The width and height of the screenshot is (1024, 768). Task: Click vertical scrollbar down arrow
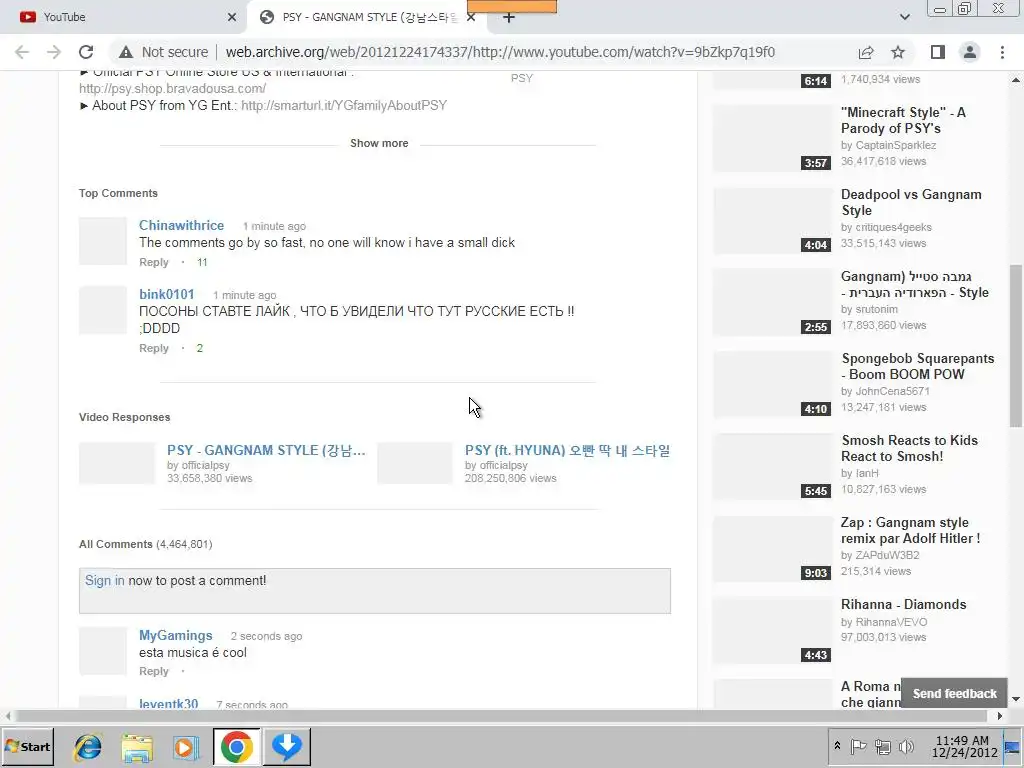[x=1016, y=699]
